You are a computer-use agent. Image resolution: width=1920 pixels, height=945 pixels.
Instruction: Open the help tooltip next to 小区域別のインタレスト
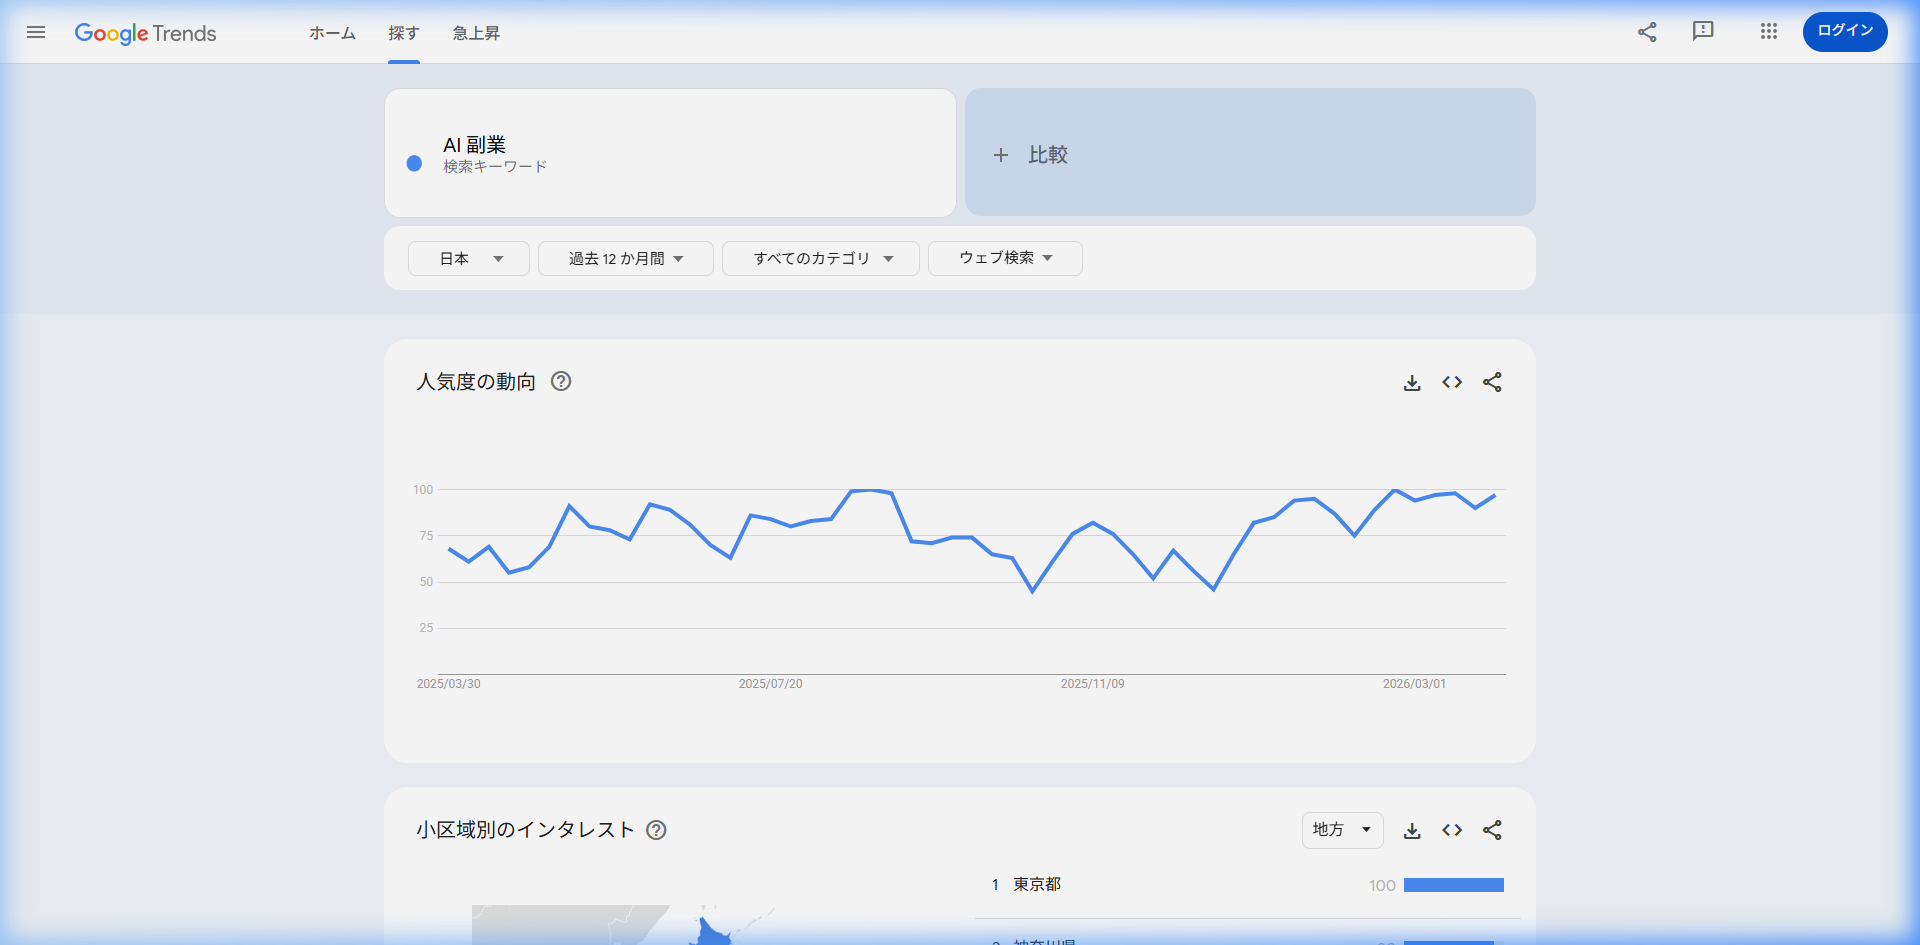(x=657, y=830)
